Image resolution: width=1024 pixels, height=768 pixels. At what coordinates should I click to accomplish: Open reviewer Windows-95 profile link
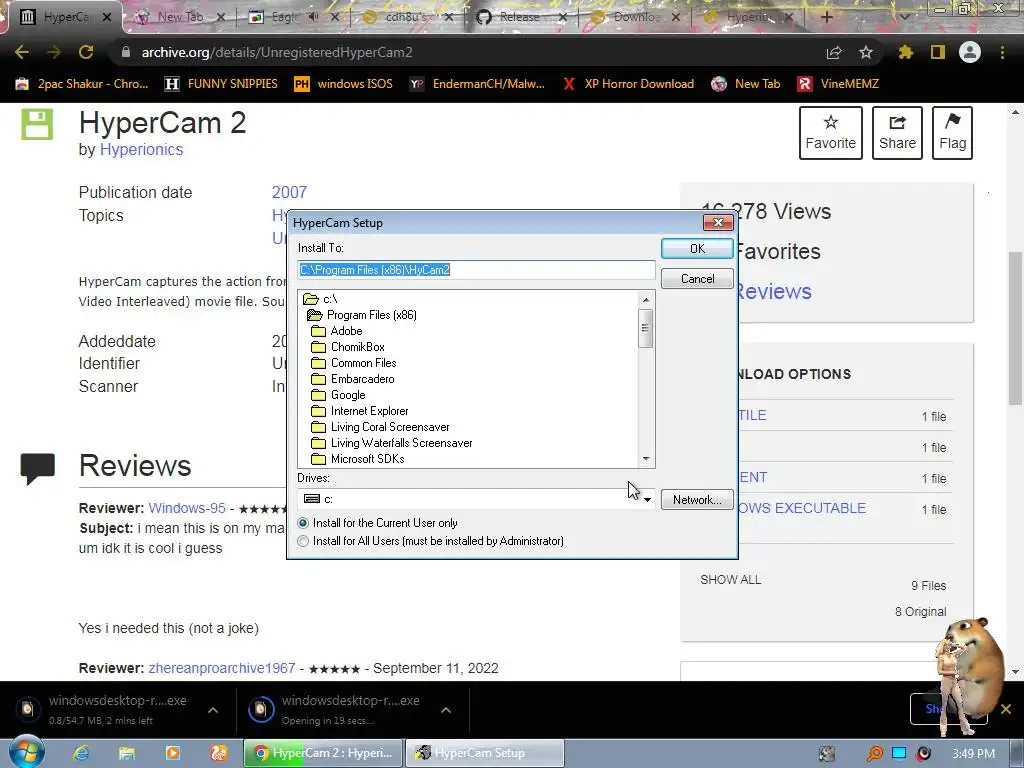point(187,508)
